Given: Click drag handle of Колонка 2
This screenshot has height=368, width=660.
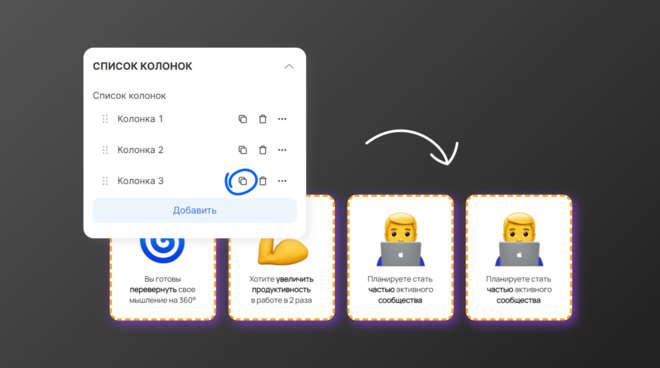Looking at the screenshot, I should pos(105,150).
